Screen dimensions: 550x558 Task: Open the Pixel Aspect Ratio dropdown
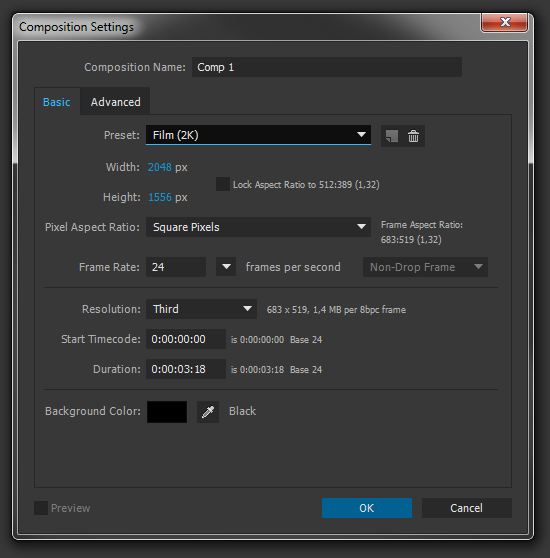(x=258, y=227)
